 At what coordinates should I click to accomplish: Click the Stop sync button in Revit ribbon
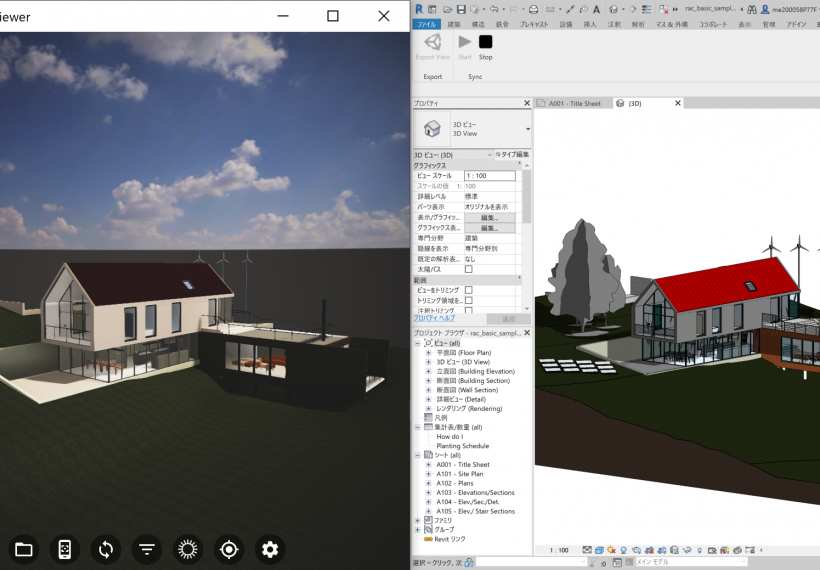(x=485, y=47)
